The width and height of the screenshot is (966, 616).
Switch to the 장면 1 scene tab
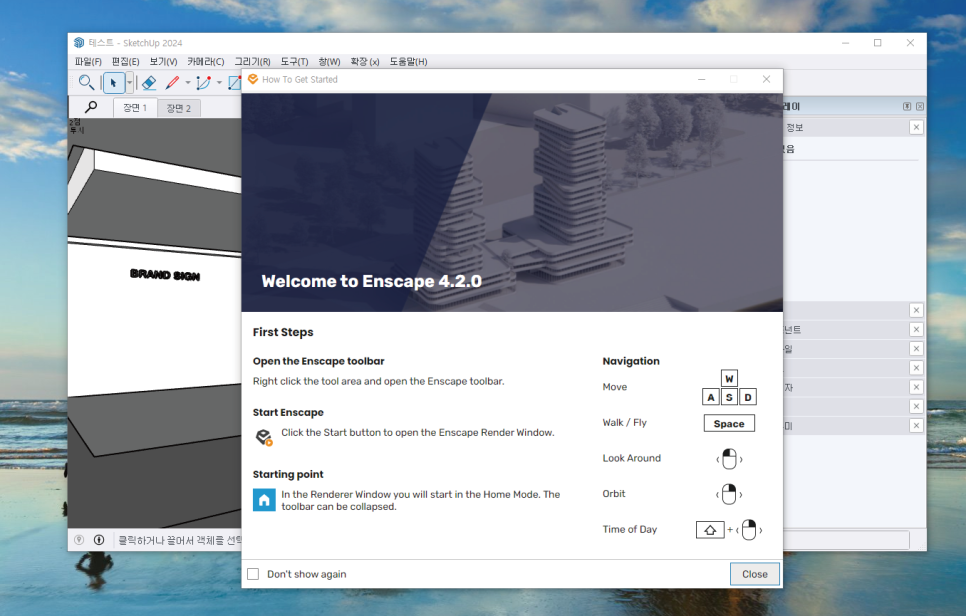point(135,108)
